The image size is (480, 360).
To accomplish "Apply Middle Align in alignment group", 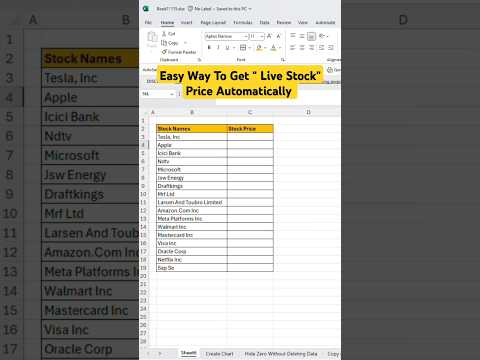I will [302, 36].
